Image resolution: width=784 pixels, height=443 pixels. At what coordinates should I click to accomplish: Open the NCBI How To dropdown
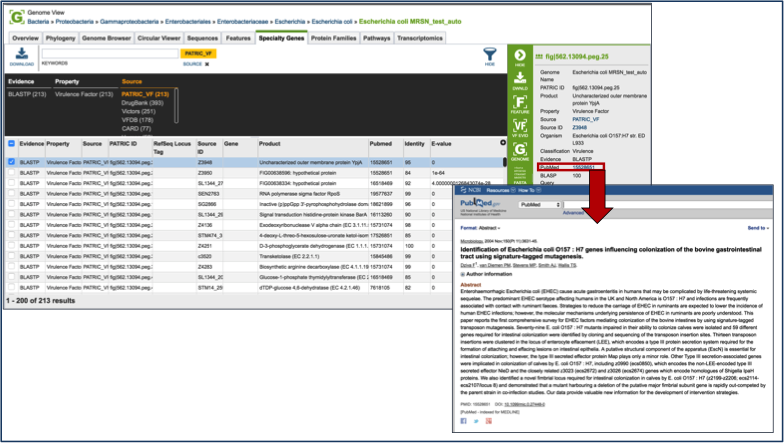[x=530, y=190]
